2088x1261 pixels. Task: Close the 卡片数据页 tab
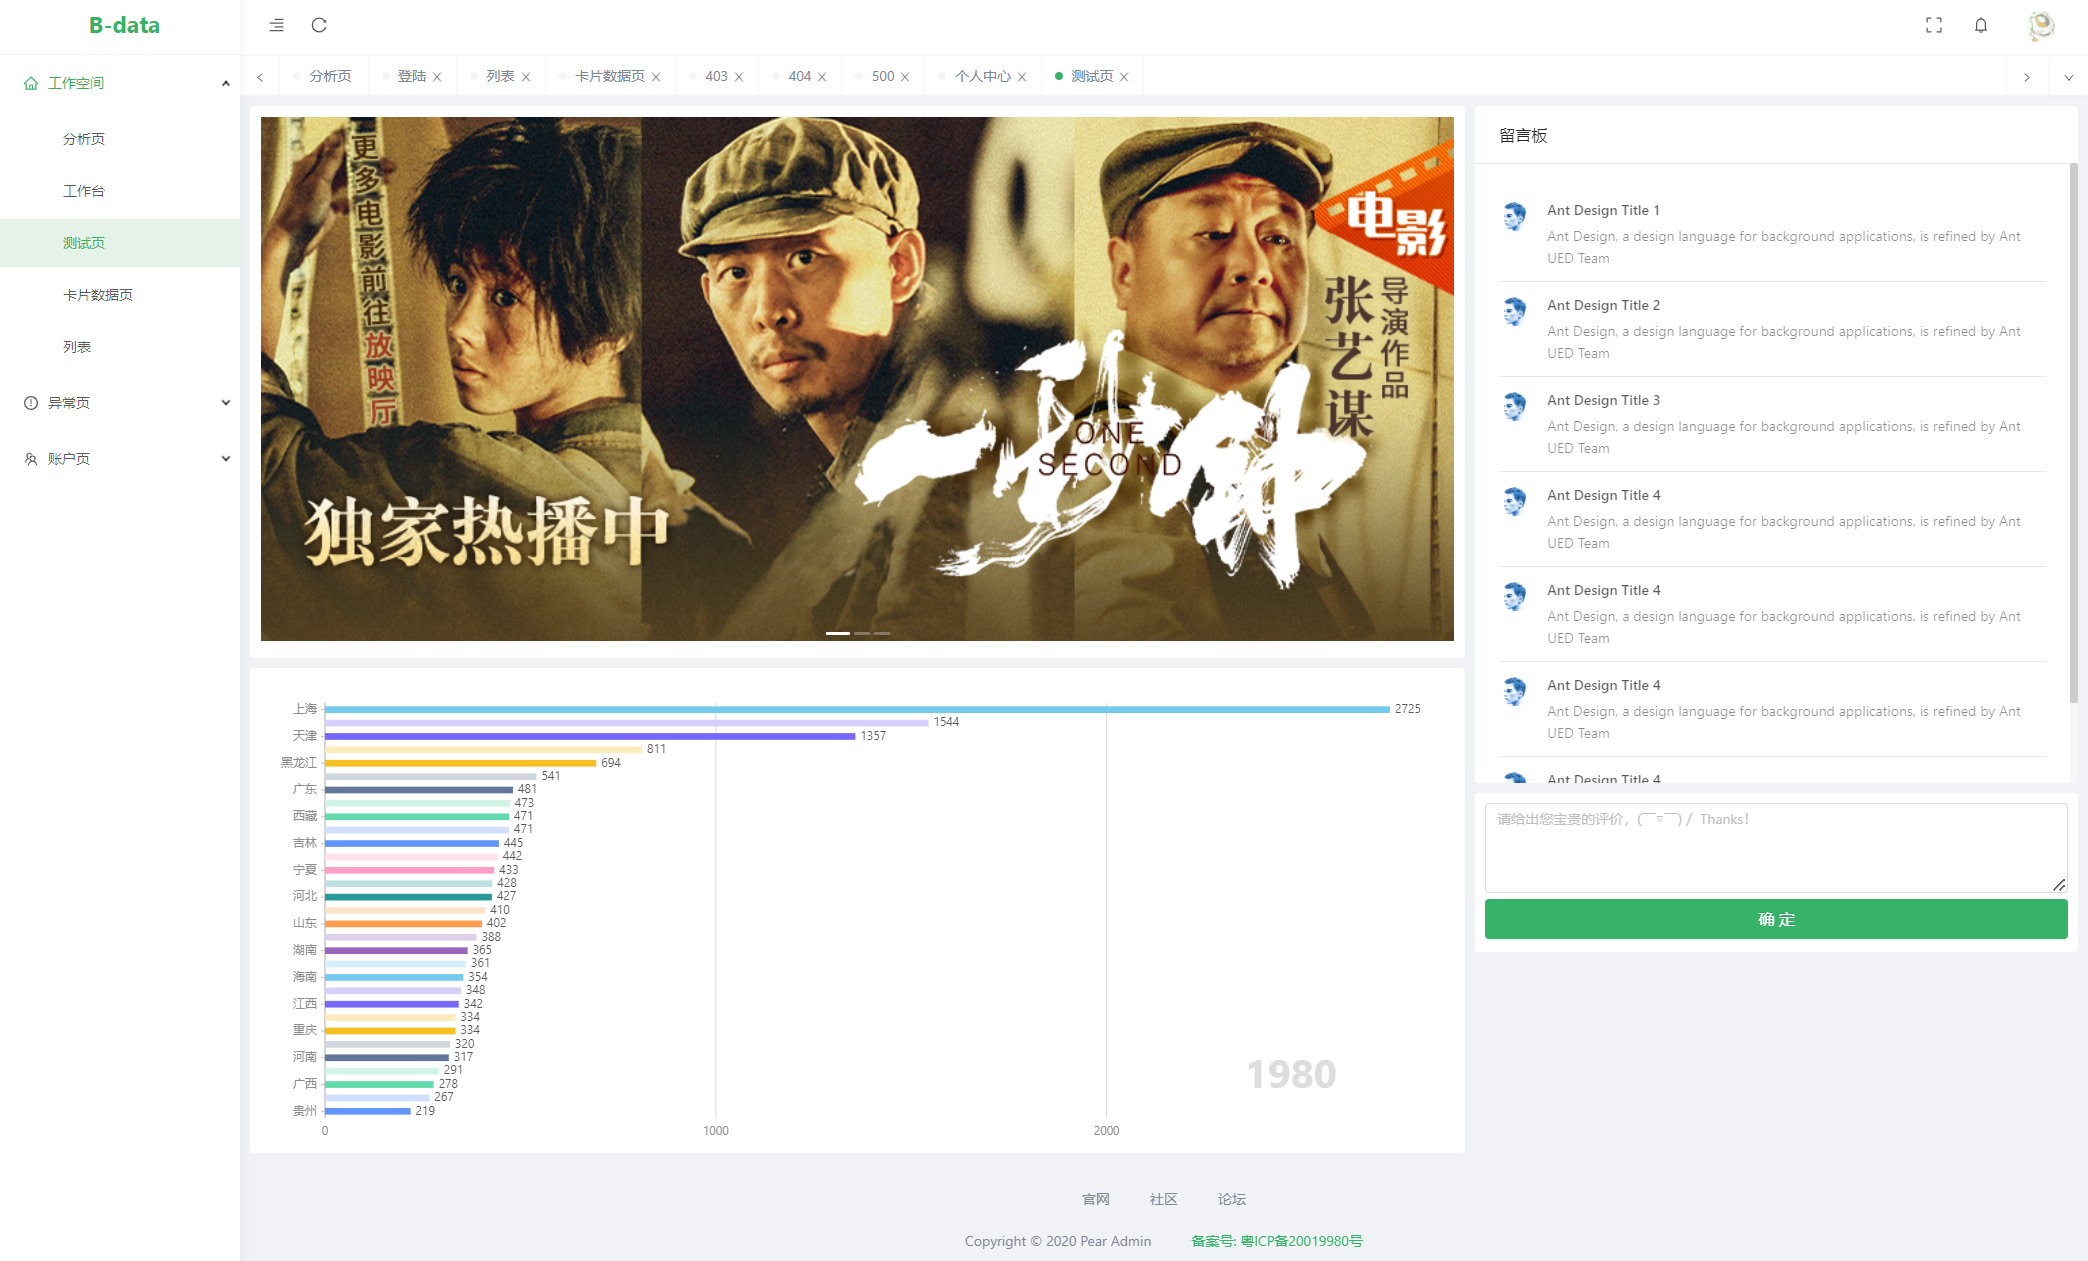[656, 77]
